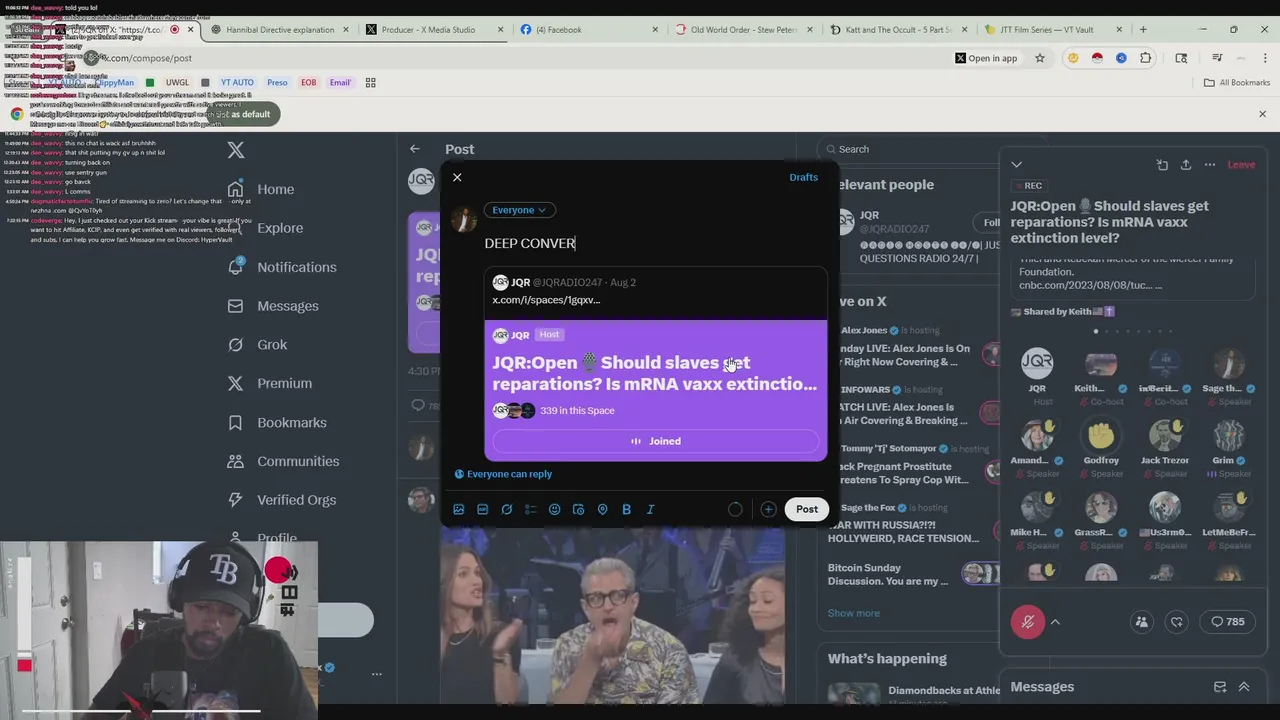Click the Joined button on Space card

[x=656, y=441]
